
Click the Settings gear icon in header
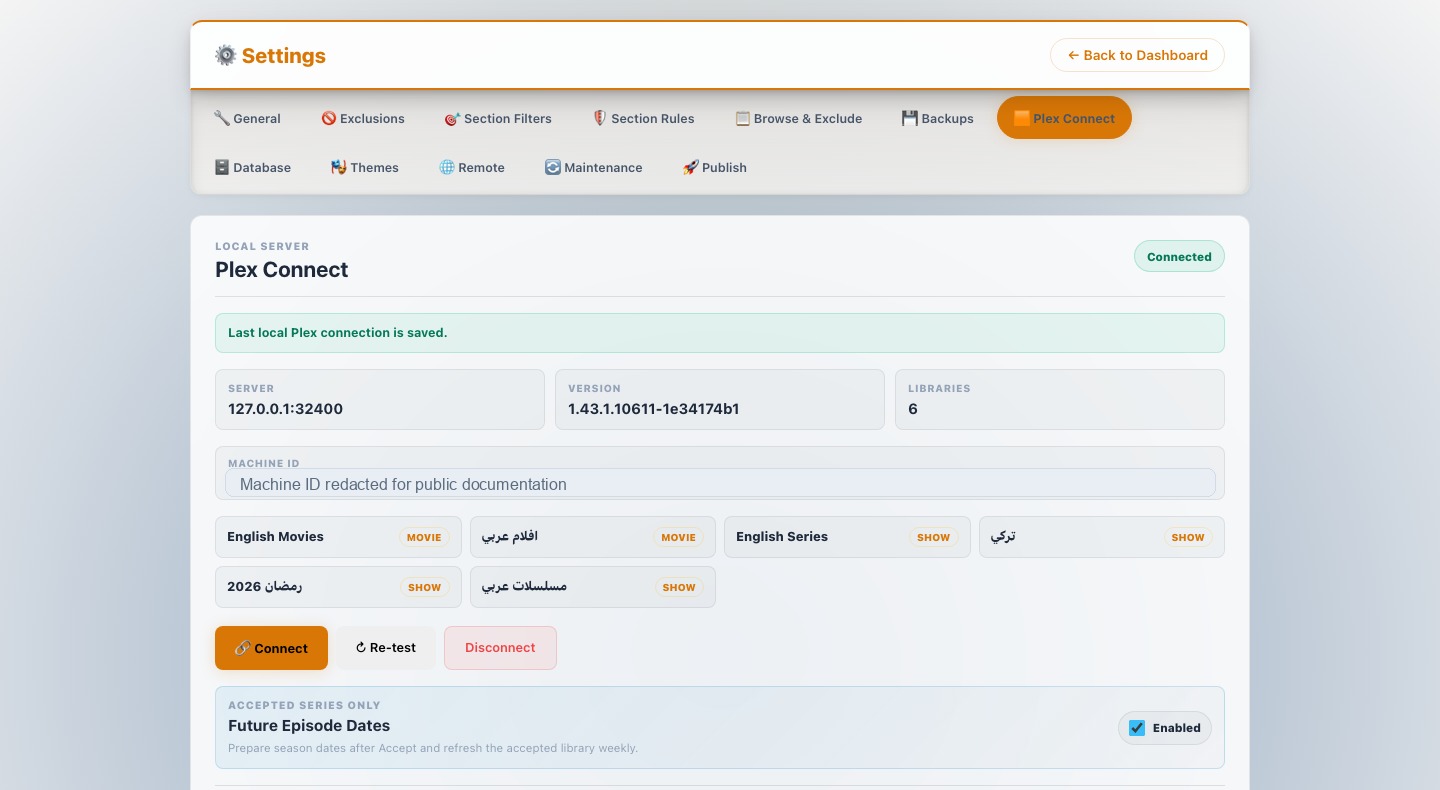[226, 55]
